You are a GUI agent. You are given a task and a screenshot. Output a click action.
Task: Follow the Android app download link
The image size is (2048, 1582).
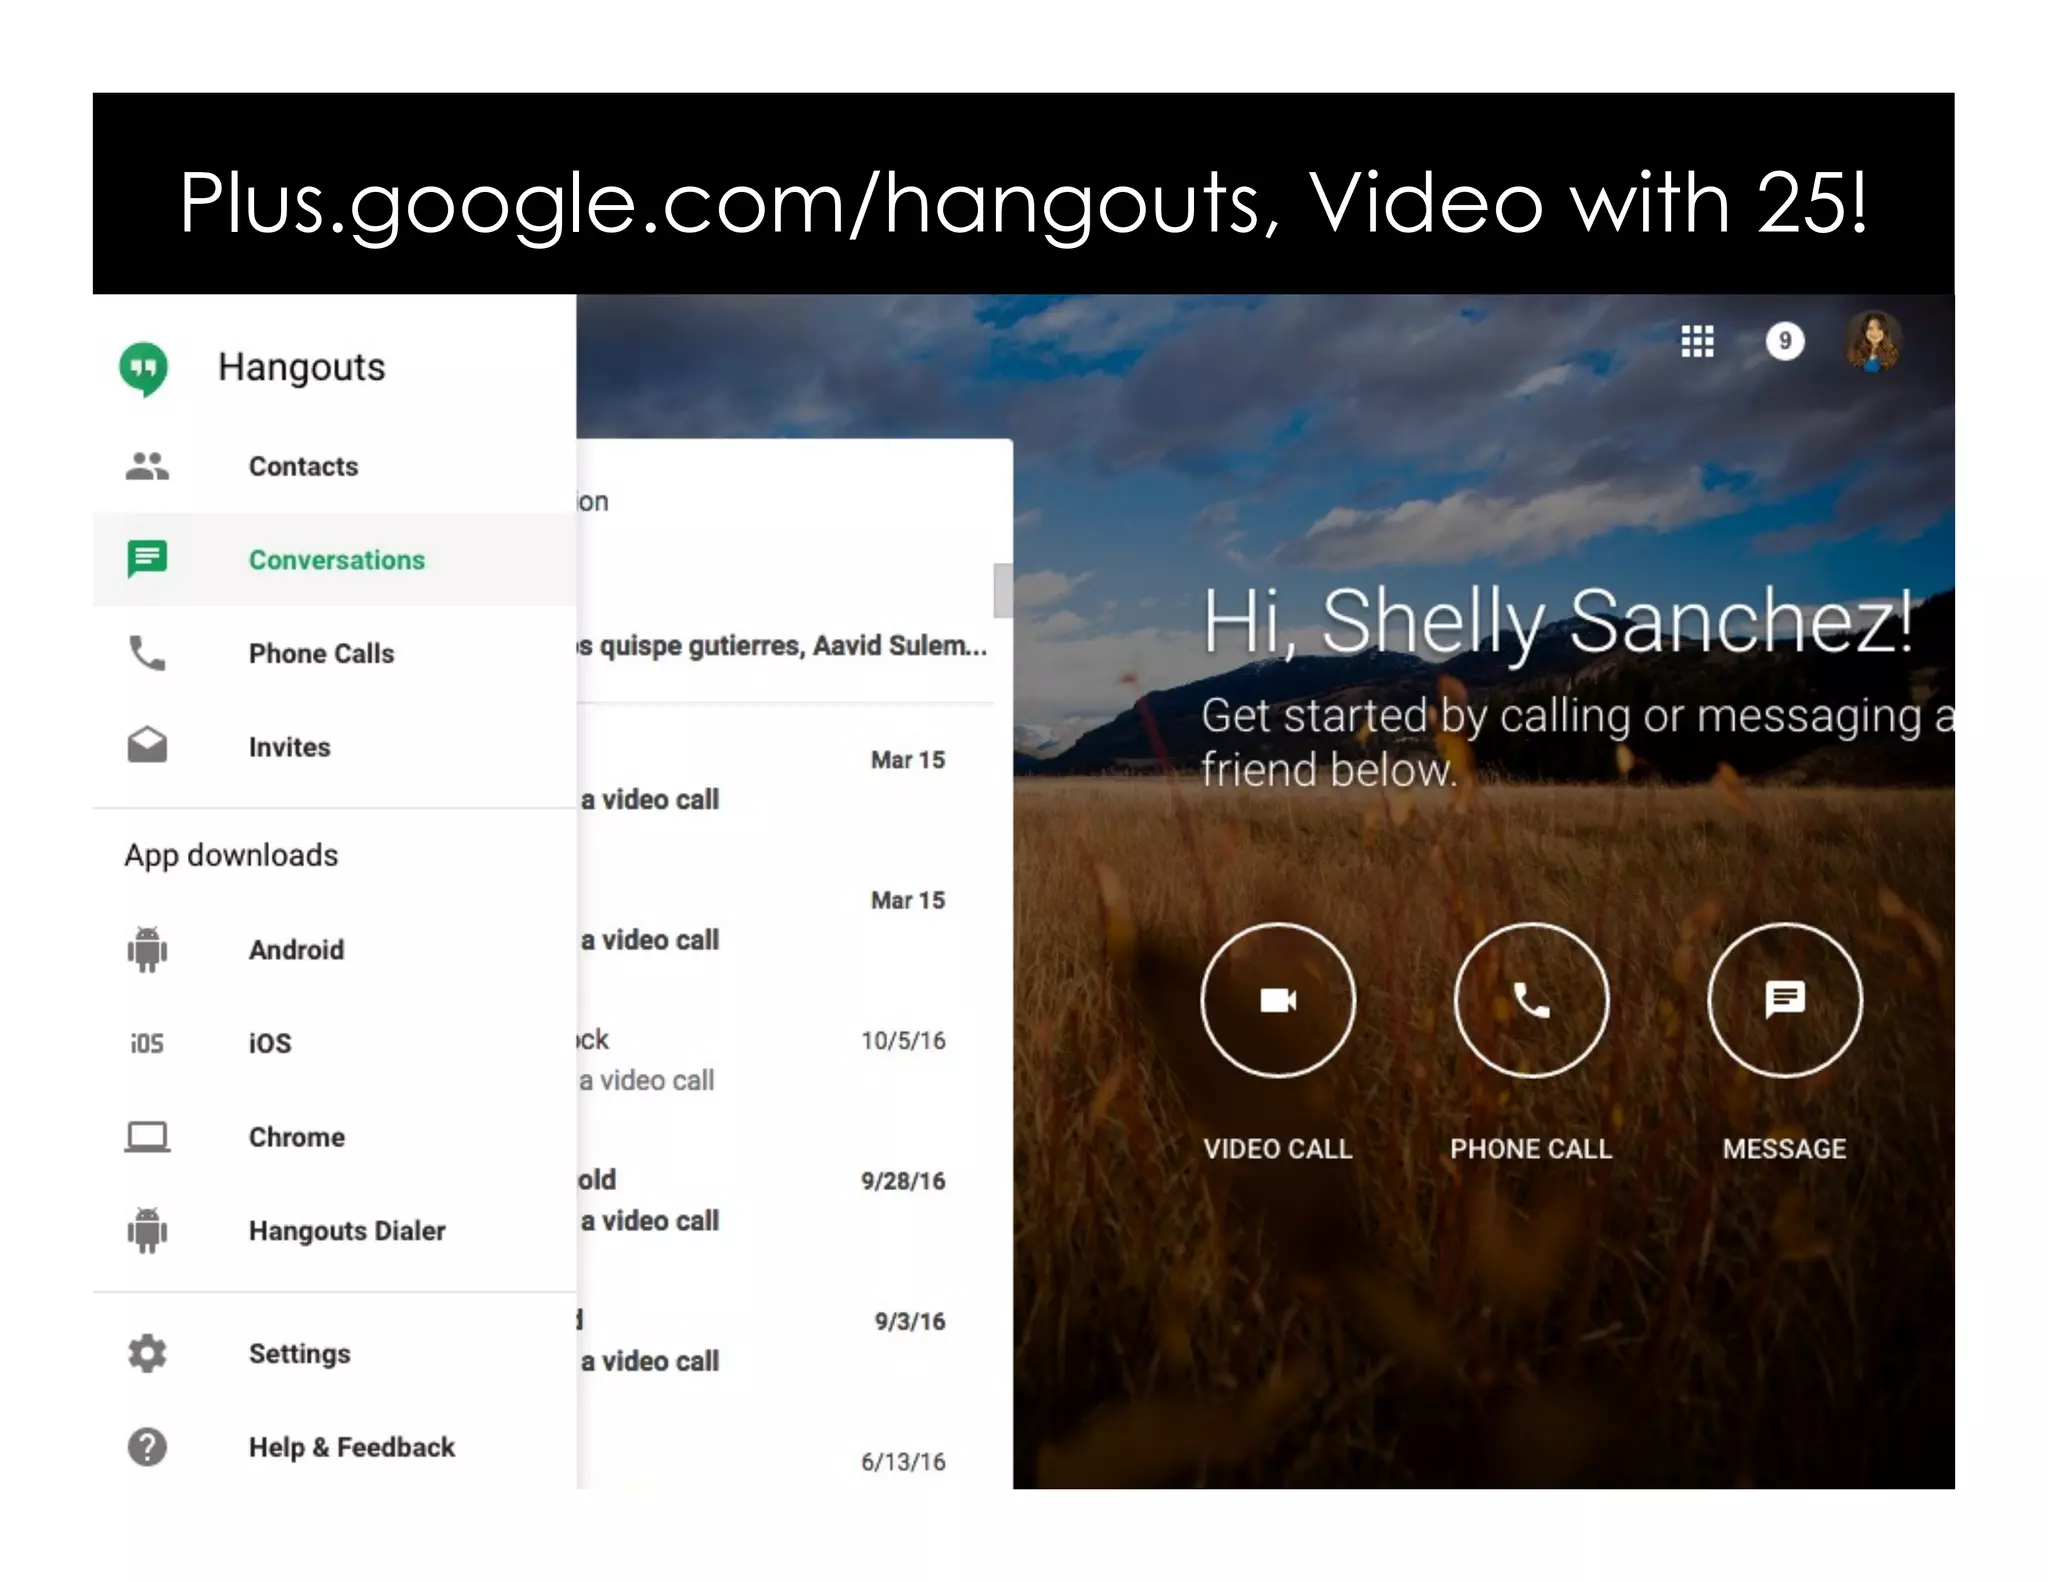[x=334, y=949]
